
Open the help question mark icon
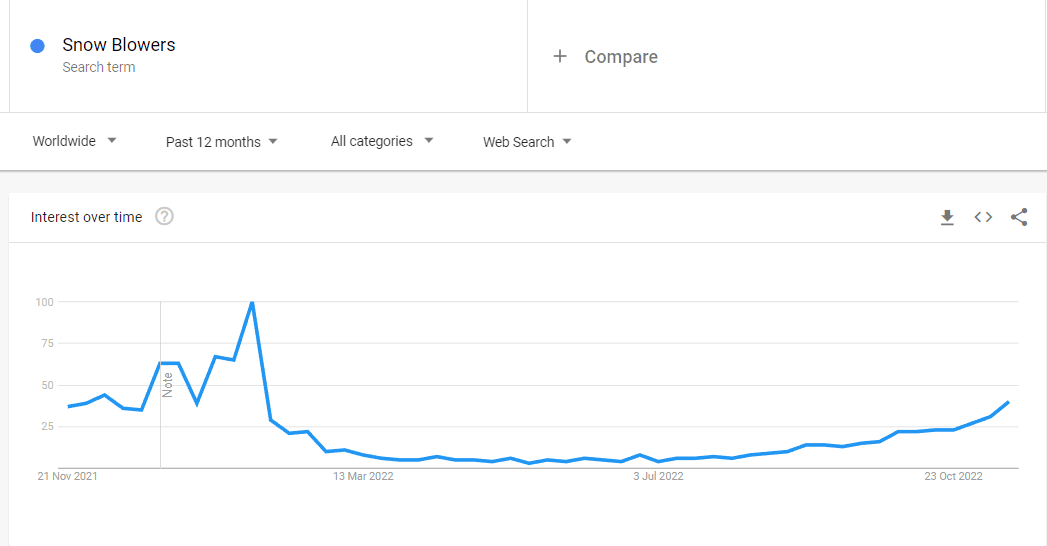tap(164, 216)
